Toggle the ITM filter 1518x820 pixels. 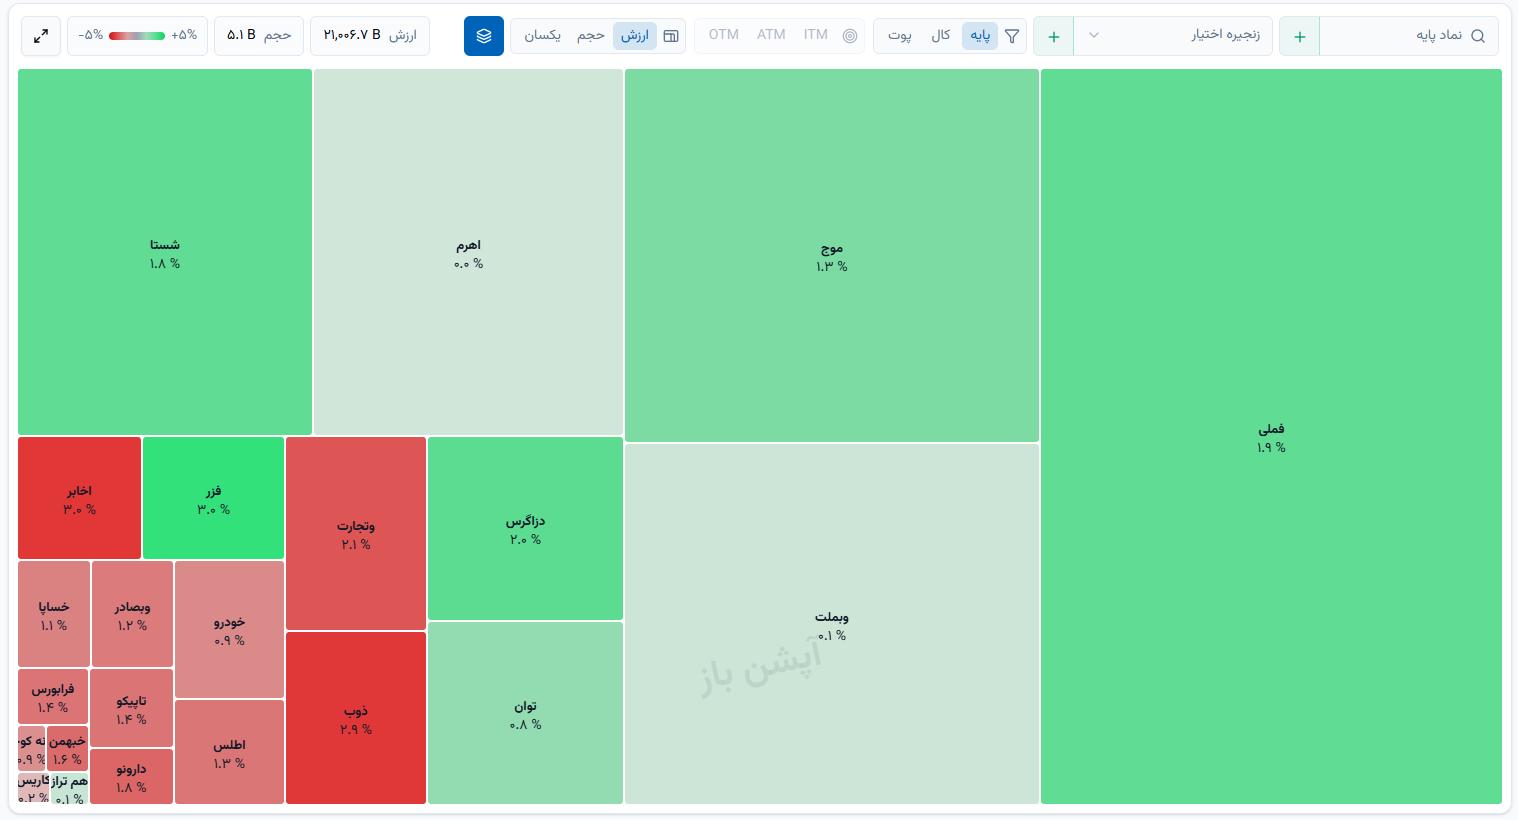coord(816,35)
